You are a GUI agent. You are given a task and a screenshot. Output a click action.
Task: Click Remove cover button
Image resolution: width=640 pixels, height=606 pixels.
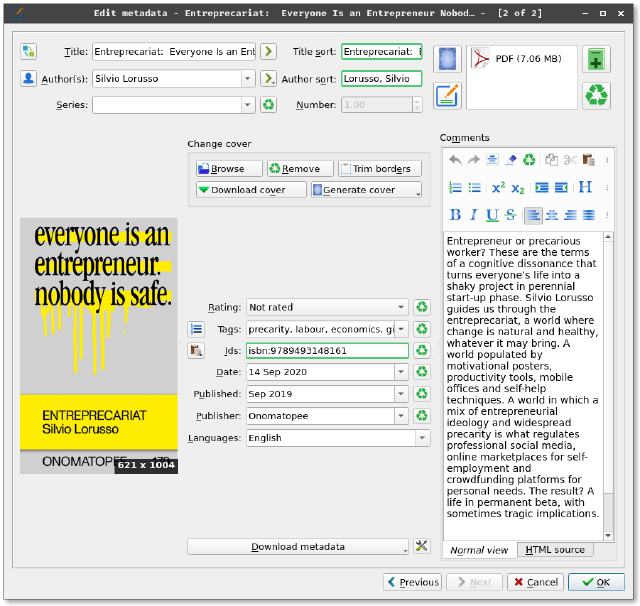300,169
